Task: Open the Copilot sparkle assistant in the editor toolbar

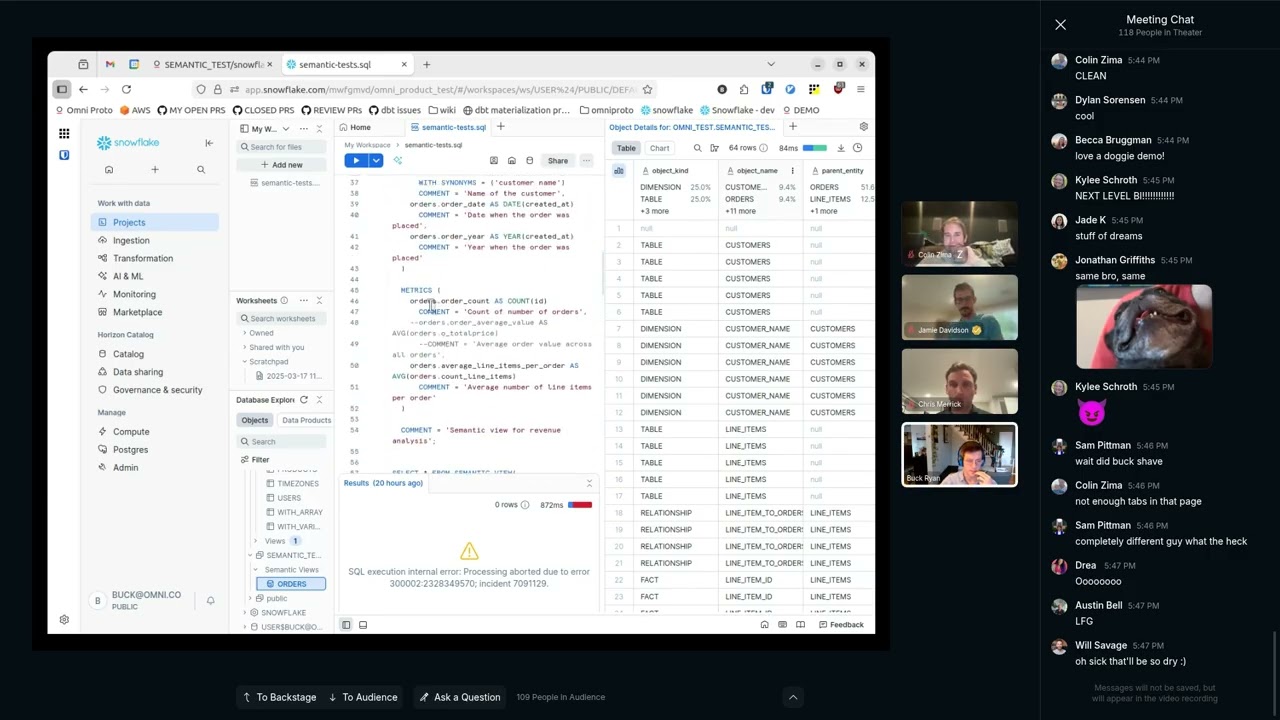Action: pos(397,160)
